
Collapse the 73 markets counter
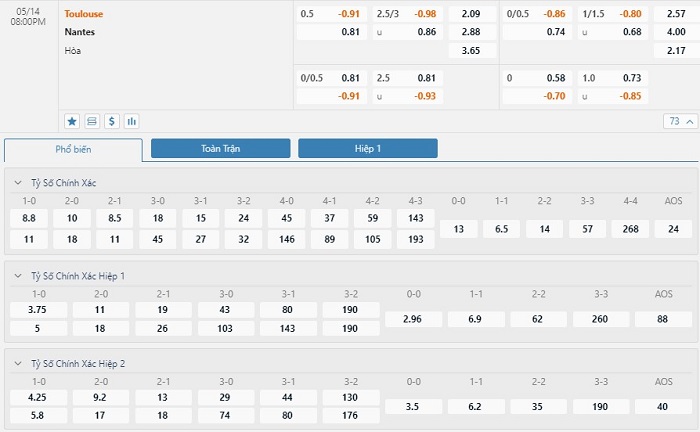[x=681, y=121]
